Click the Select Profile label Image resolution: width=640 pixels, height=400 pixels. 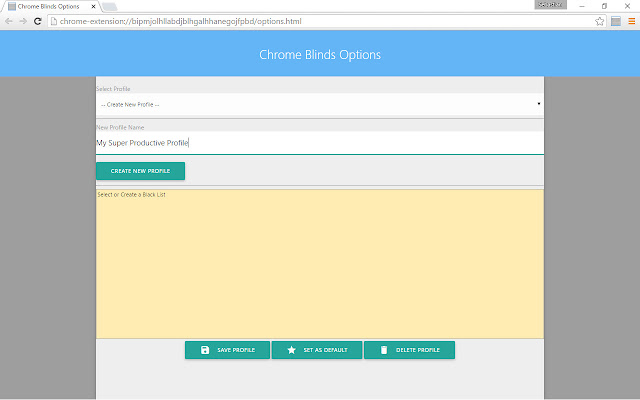pos(113,89)
